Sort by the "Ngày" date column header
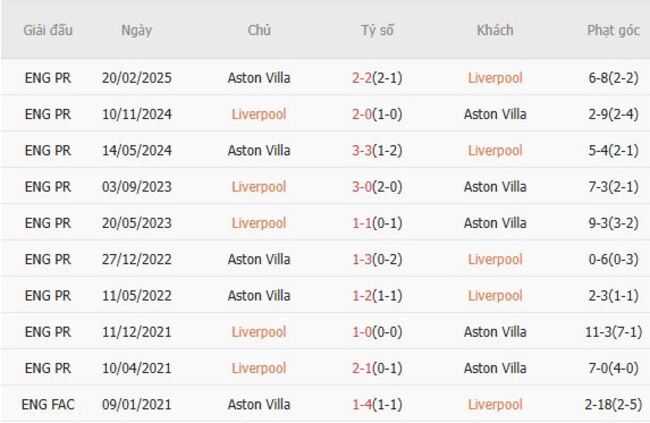 136,30
